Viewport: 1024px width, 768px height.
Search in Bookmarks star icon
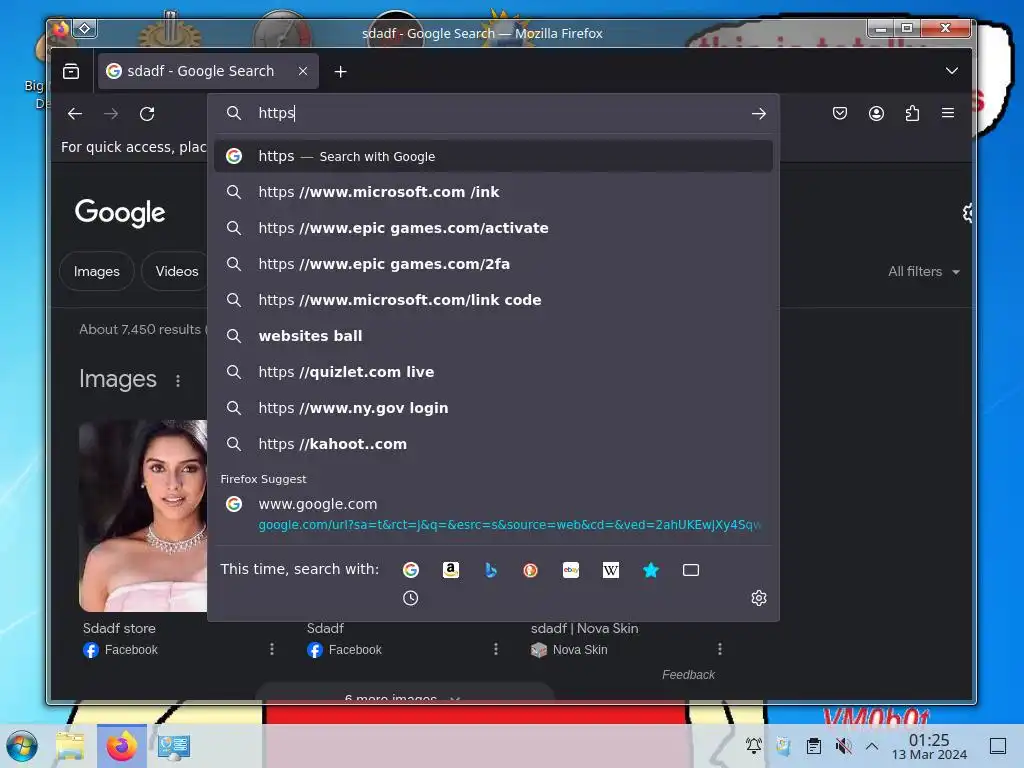[x=650, y=570]
